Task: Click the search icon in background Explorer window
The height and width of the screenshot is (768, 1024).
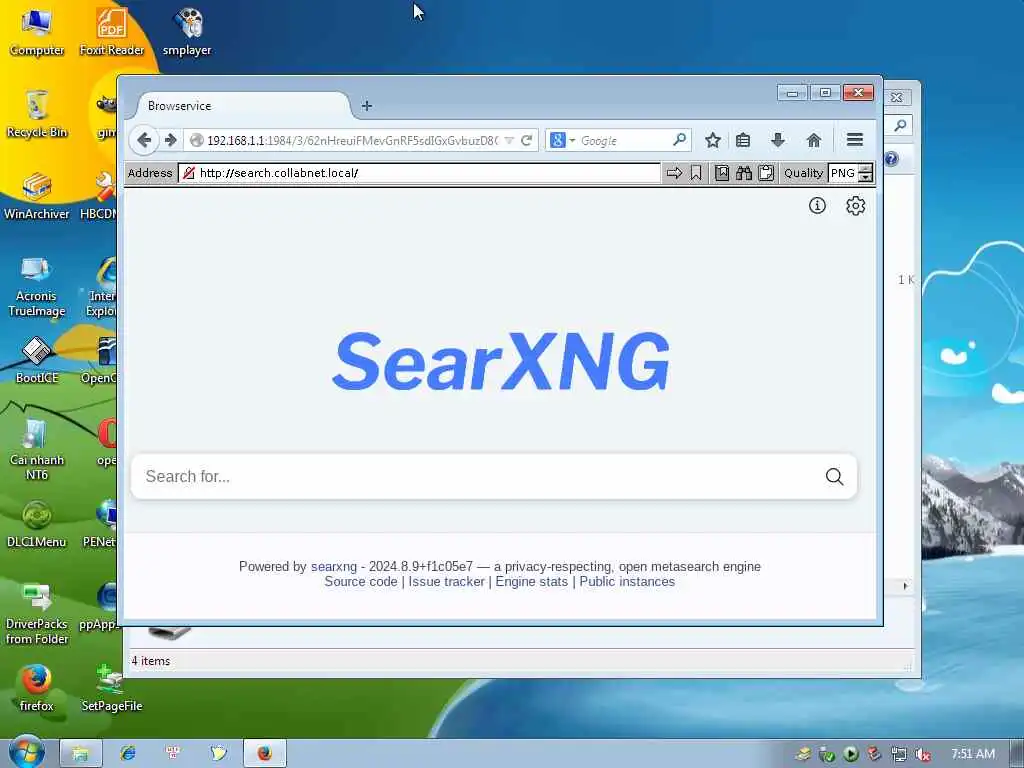Action: 900,125
